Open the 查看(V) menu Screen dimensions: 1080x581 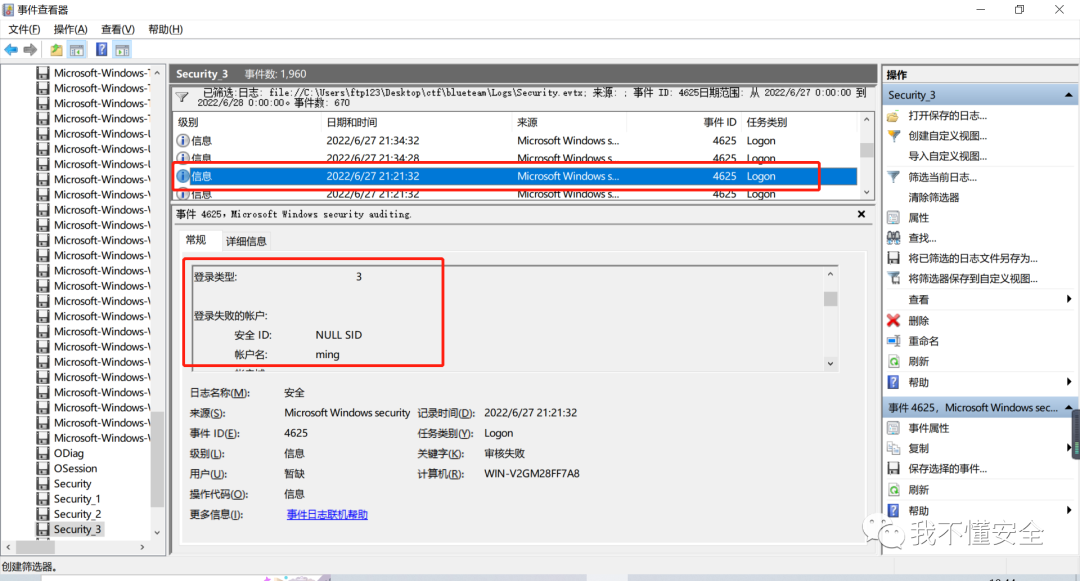point(118,29)
